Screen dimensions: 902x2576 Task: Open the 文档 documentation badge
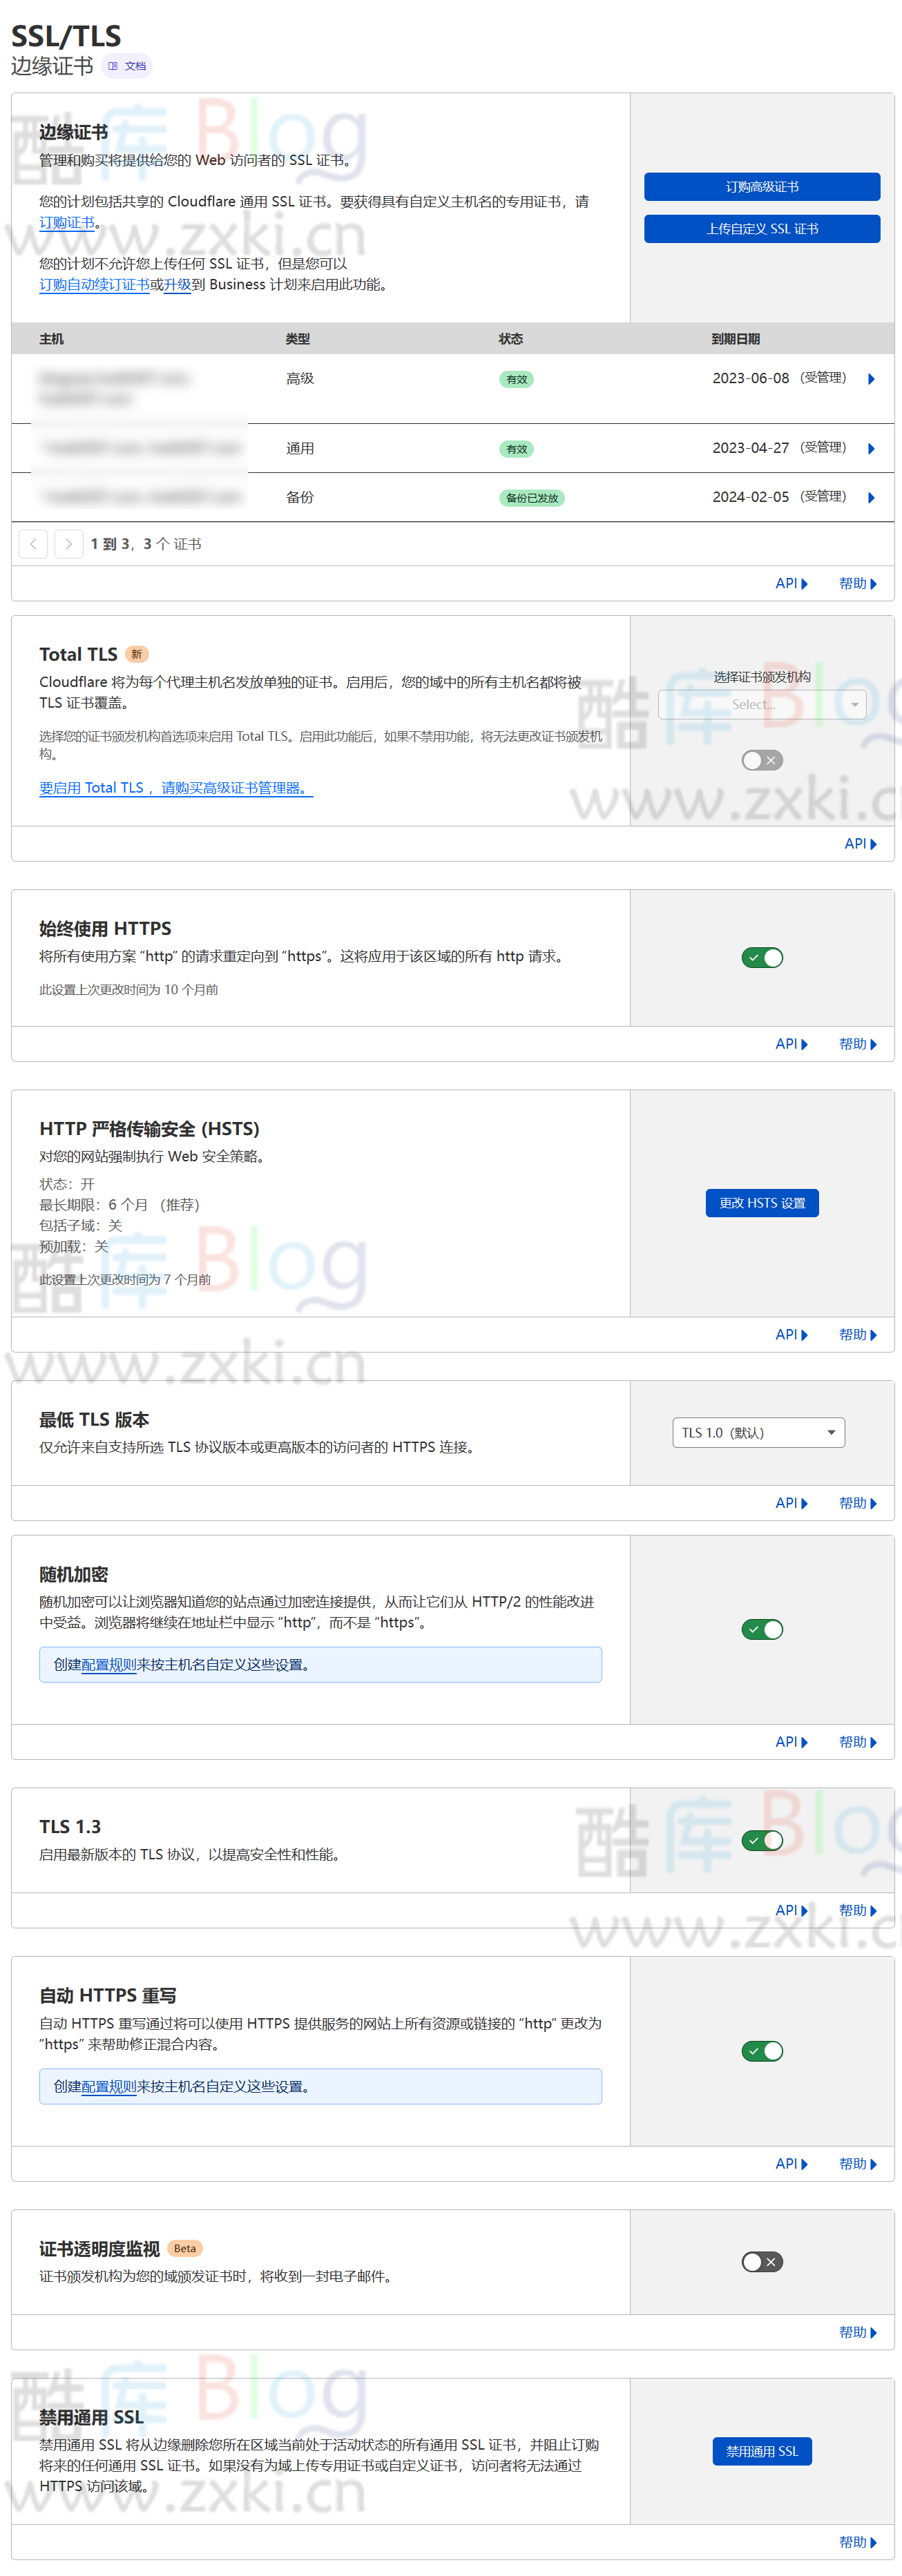[127, 66]
